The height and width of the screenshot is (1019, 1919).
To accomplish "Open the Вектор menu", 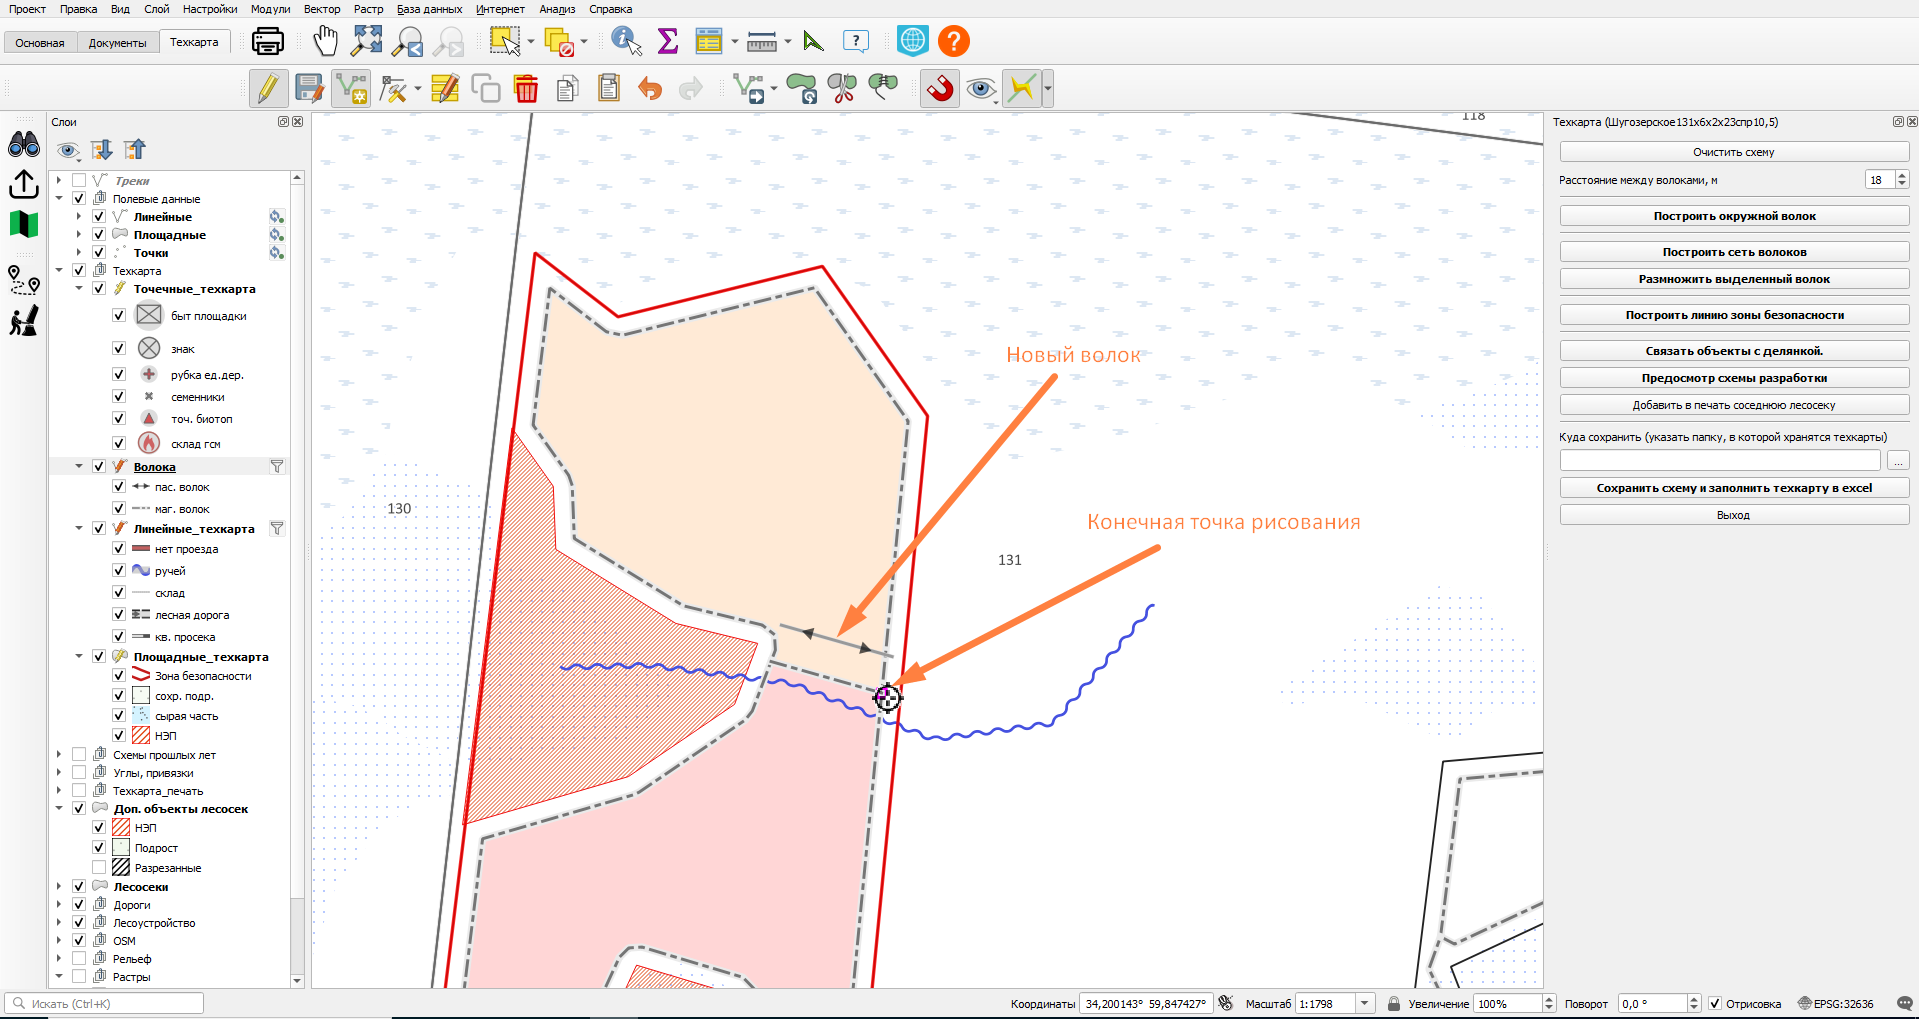I will 322,9.
